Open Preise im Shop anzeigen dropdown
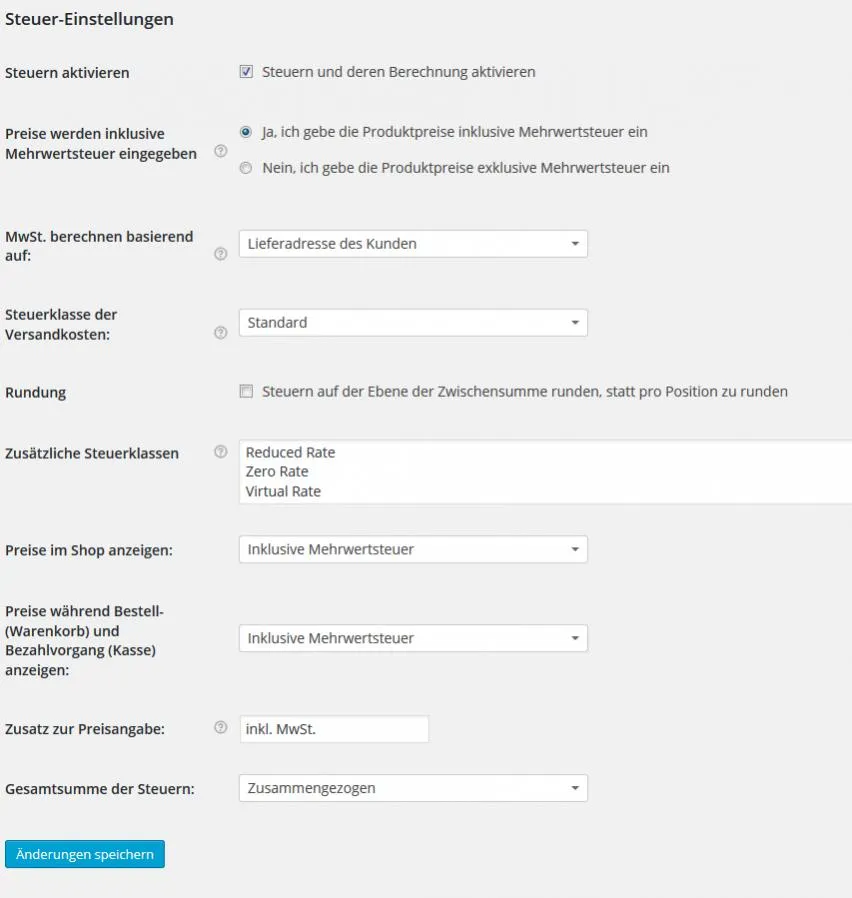 [413, 549]
